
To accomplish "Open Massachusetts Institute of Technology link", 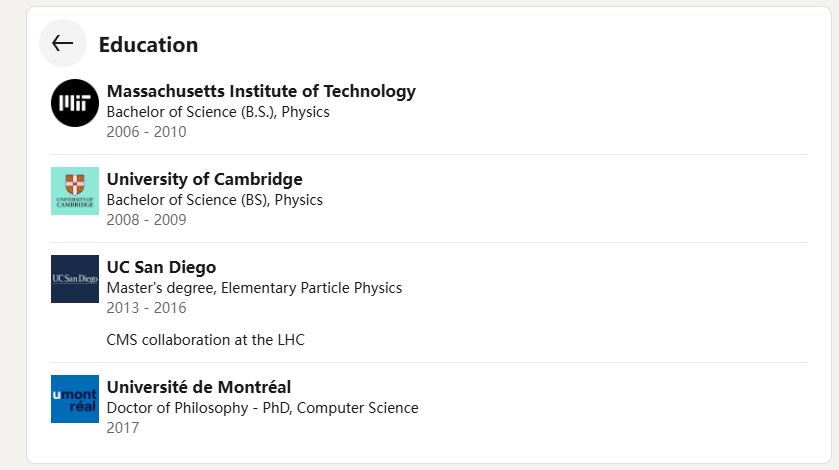I will tap(261, 91).
